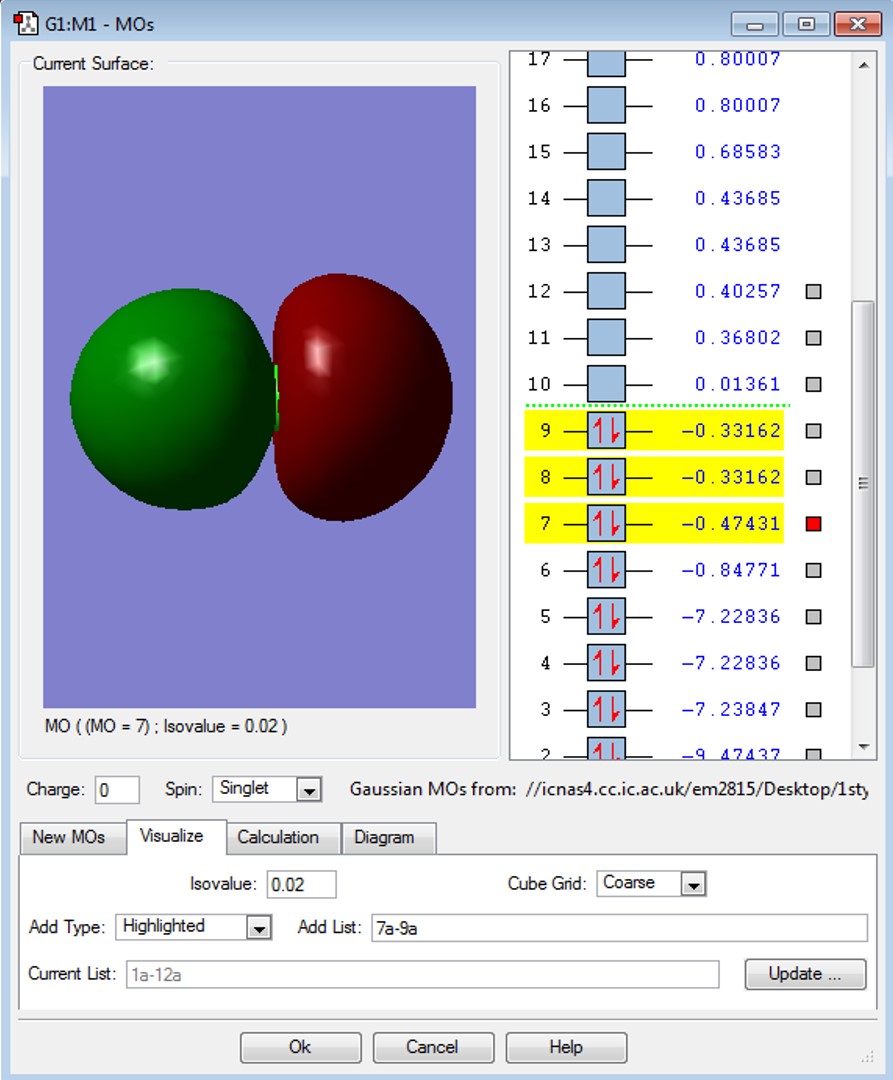
Task: Toggle the surface marker for orbital 4
Action: tap(813, 663)
